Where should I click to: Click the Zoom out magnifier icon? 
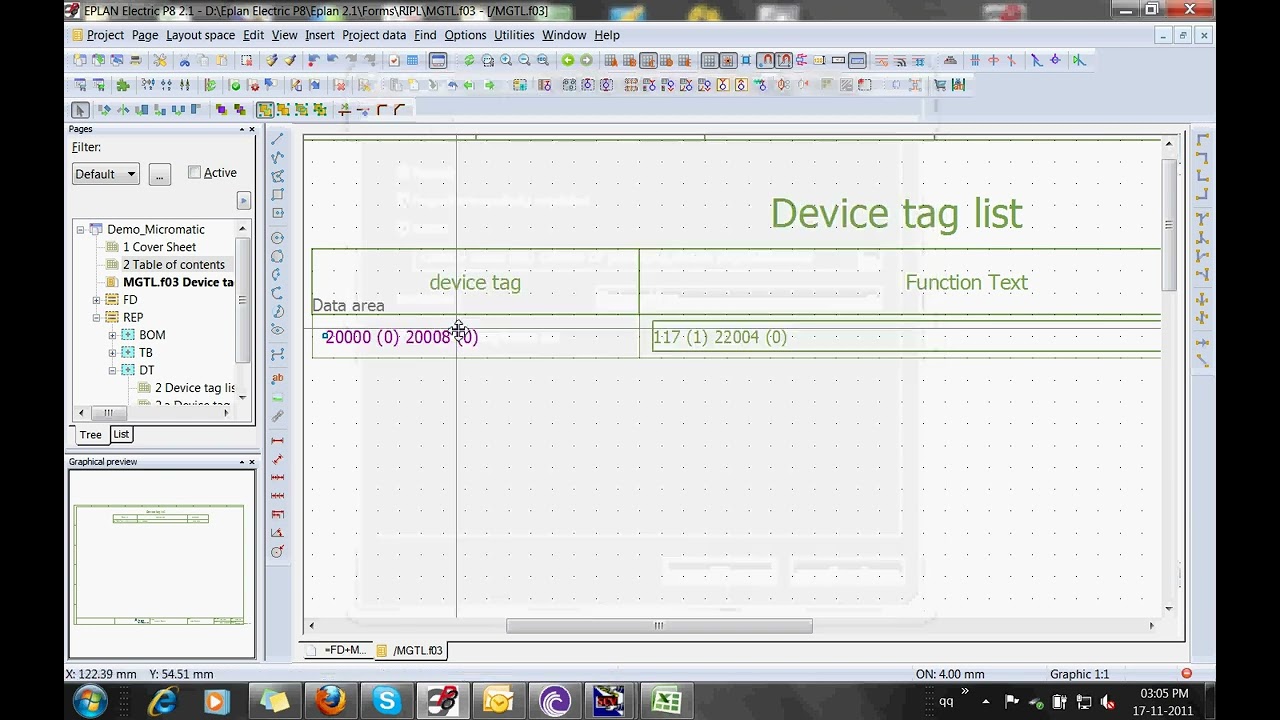[524, 60]
